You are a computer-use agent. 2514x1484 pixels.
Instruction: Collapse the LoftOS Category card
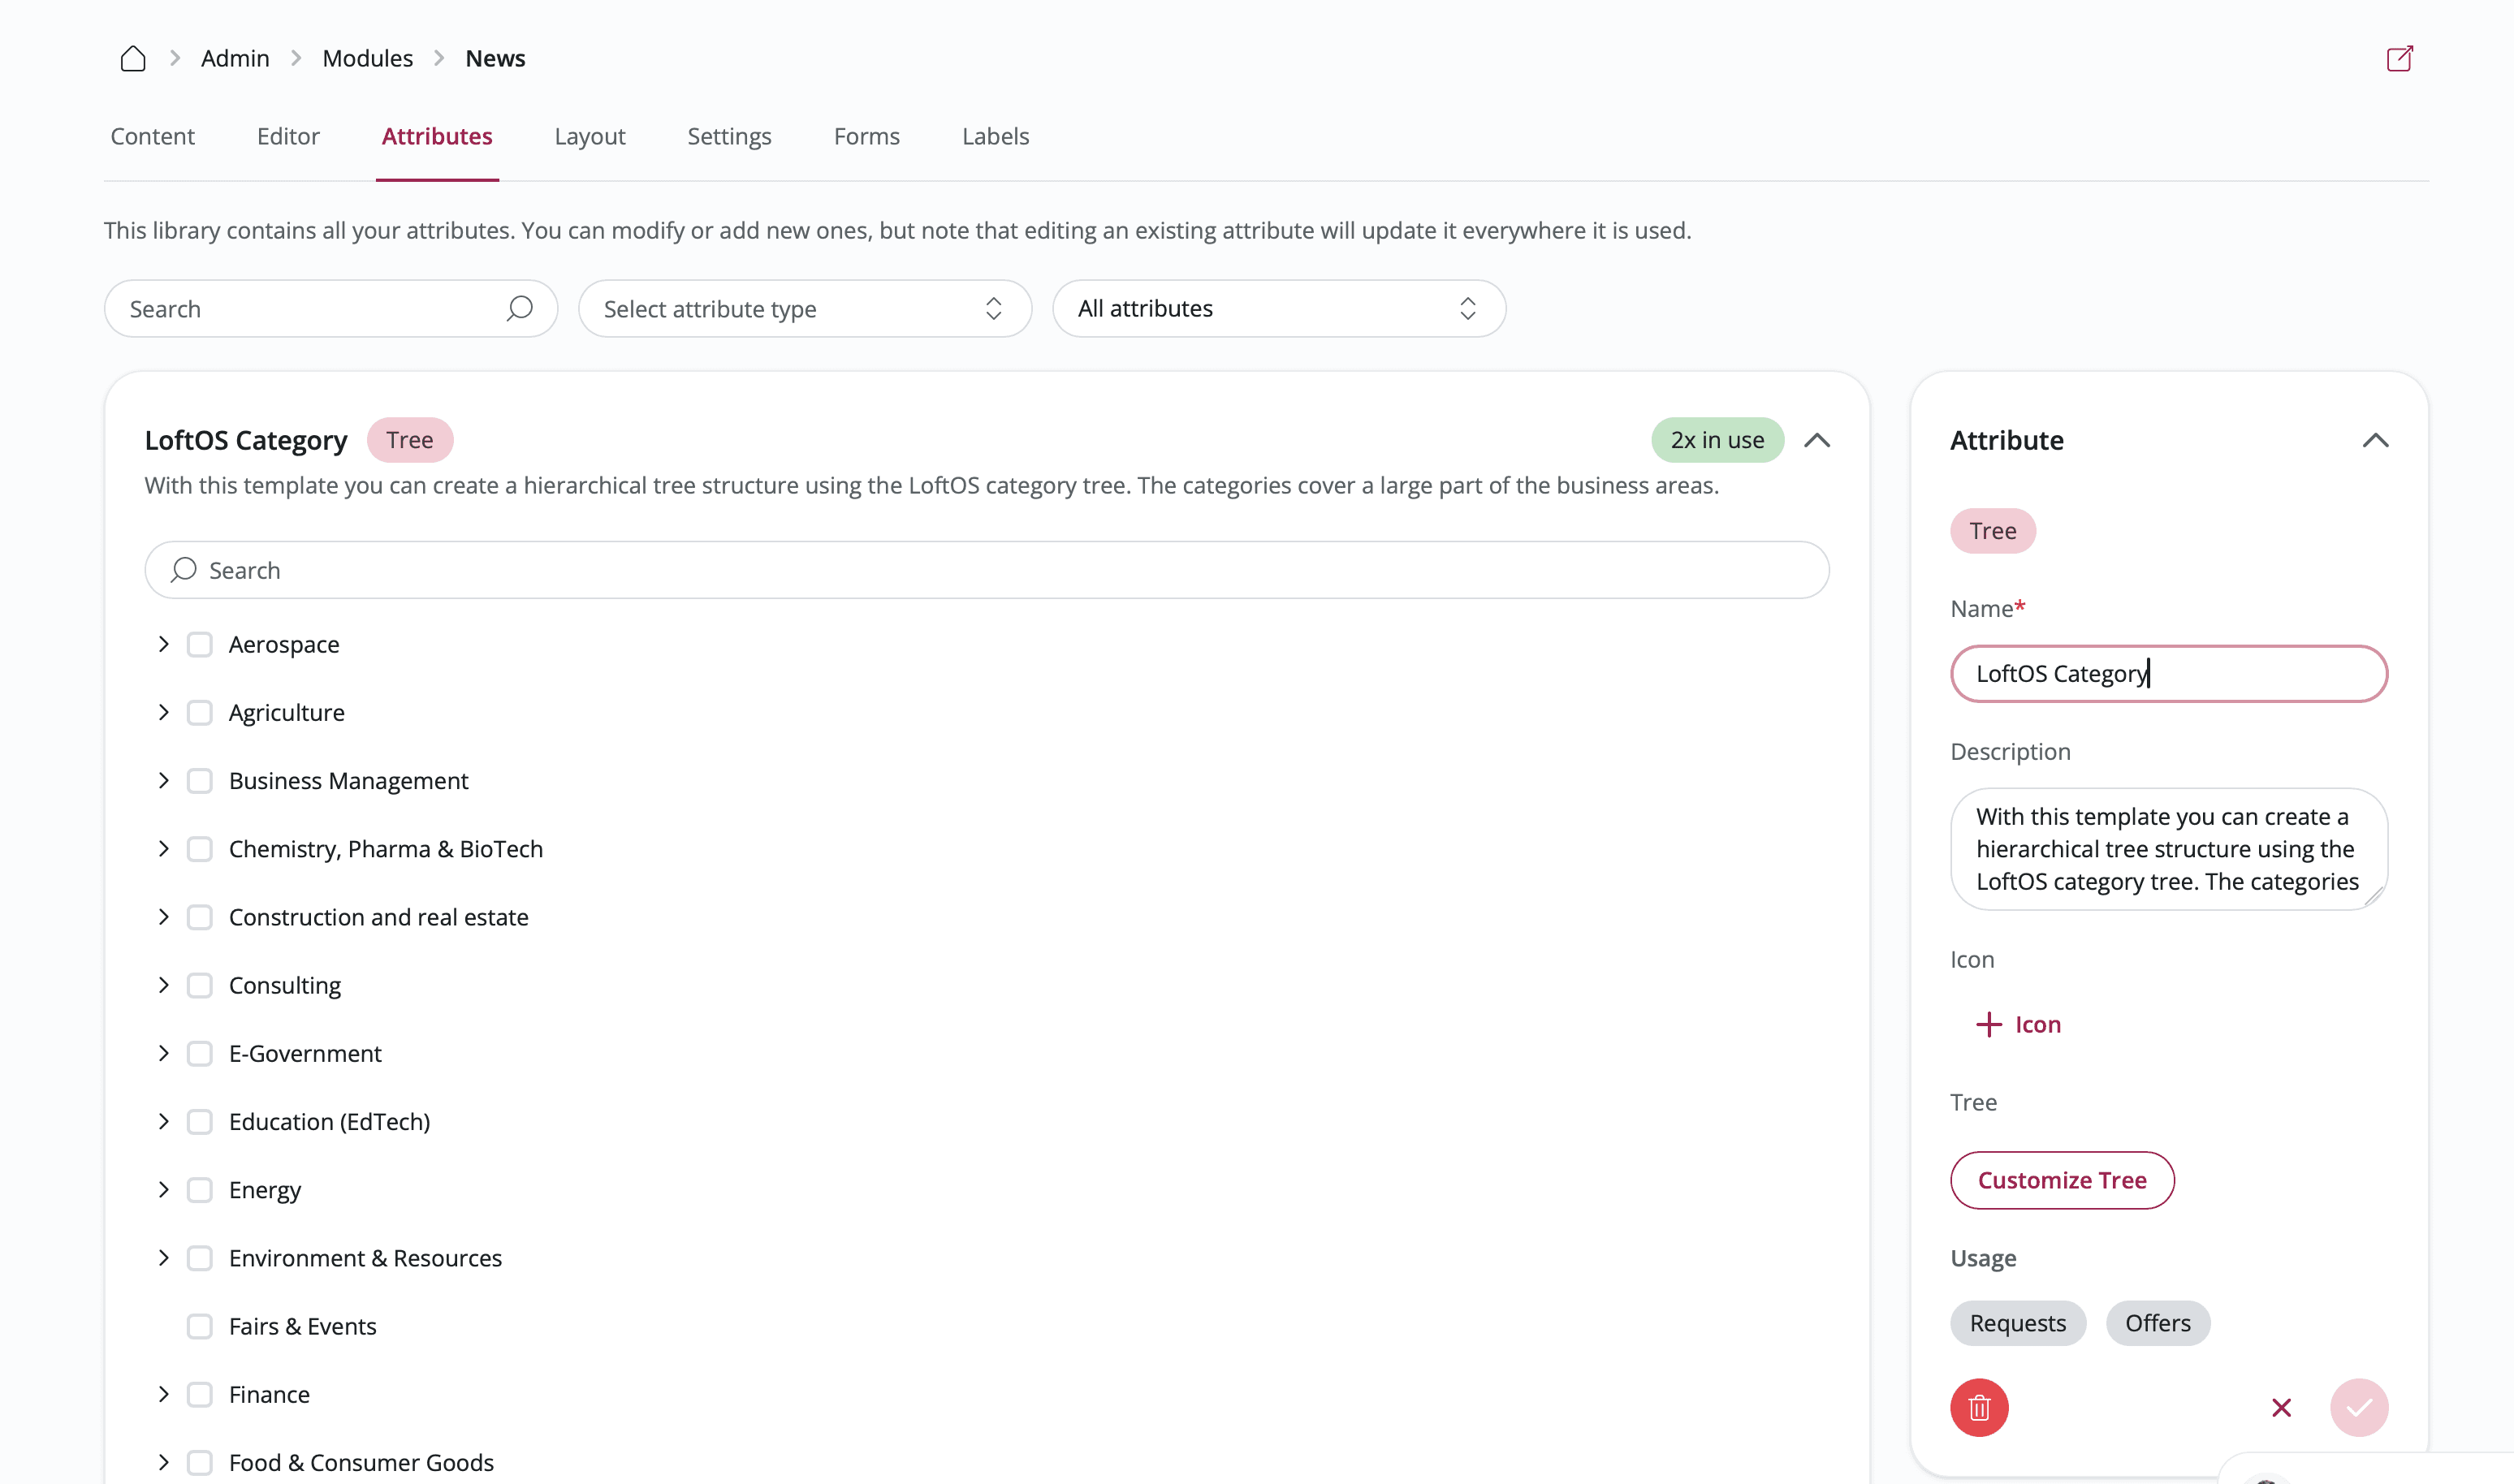pos(1816,440)
